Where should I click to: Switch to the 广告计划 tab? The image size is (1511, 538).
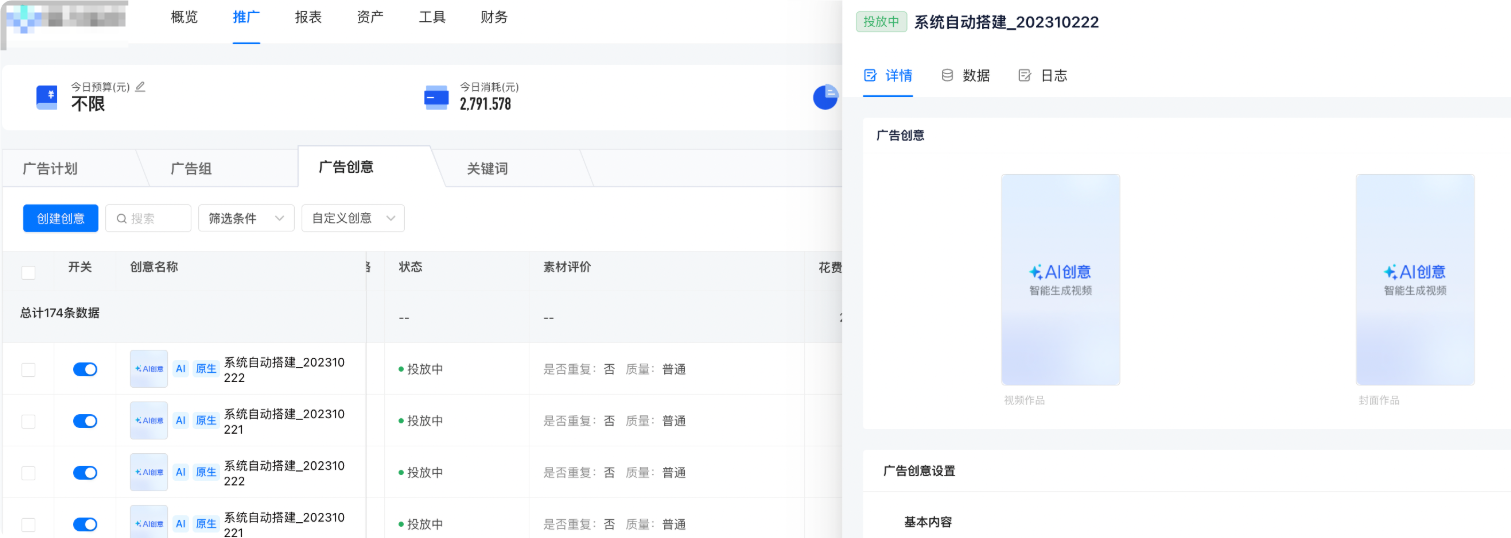(x=50, y=168)
